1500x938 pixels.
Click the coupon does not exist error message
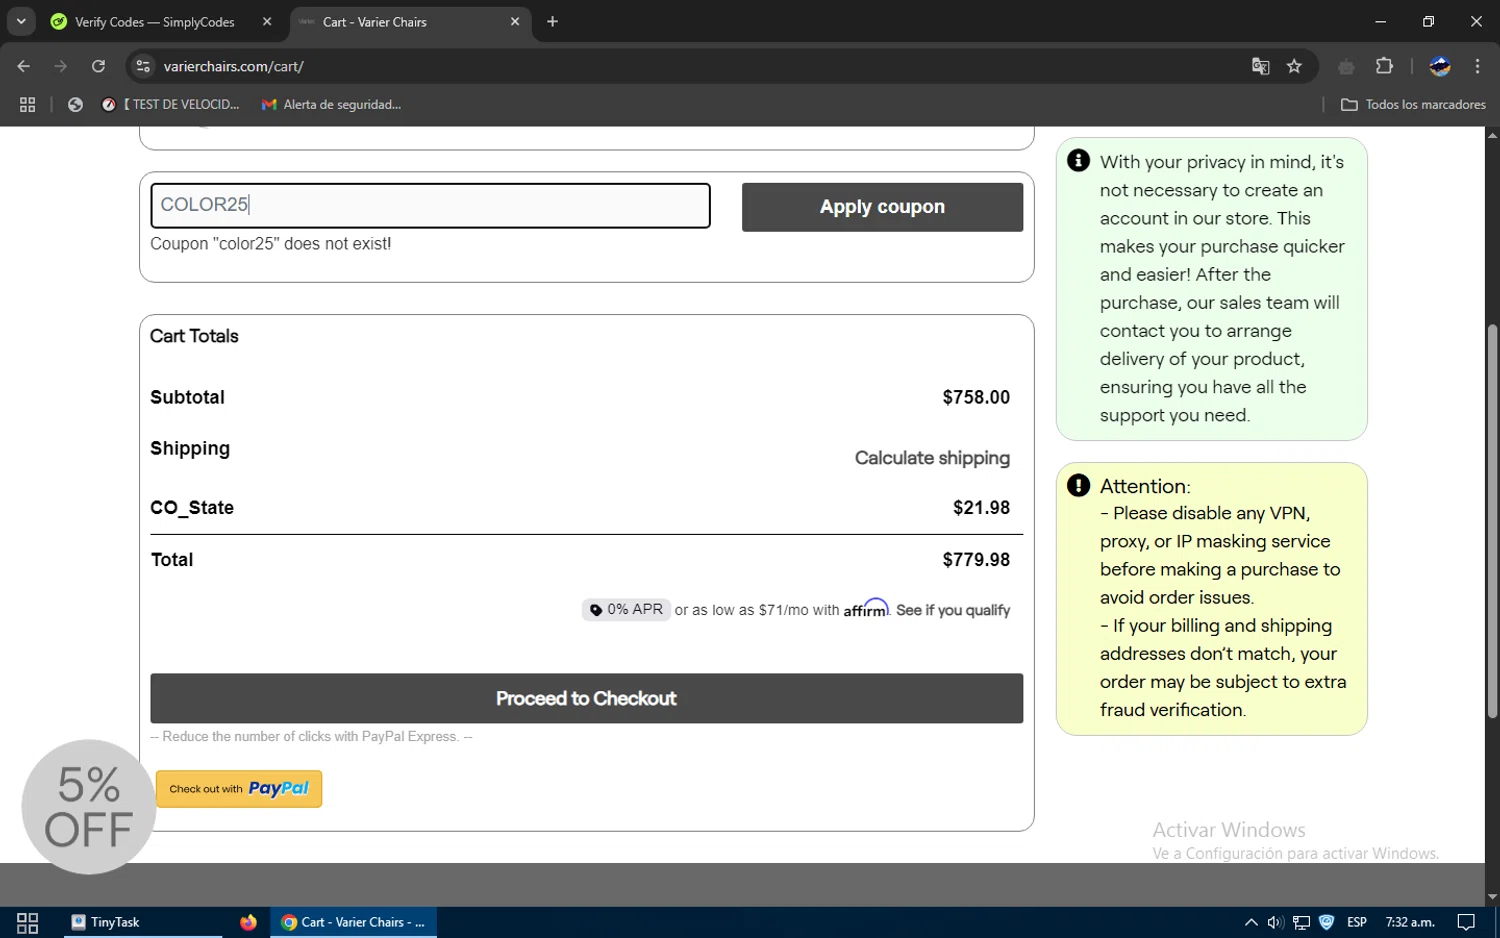click(x=270, y=244)
